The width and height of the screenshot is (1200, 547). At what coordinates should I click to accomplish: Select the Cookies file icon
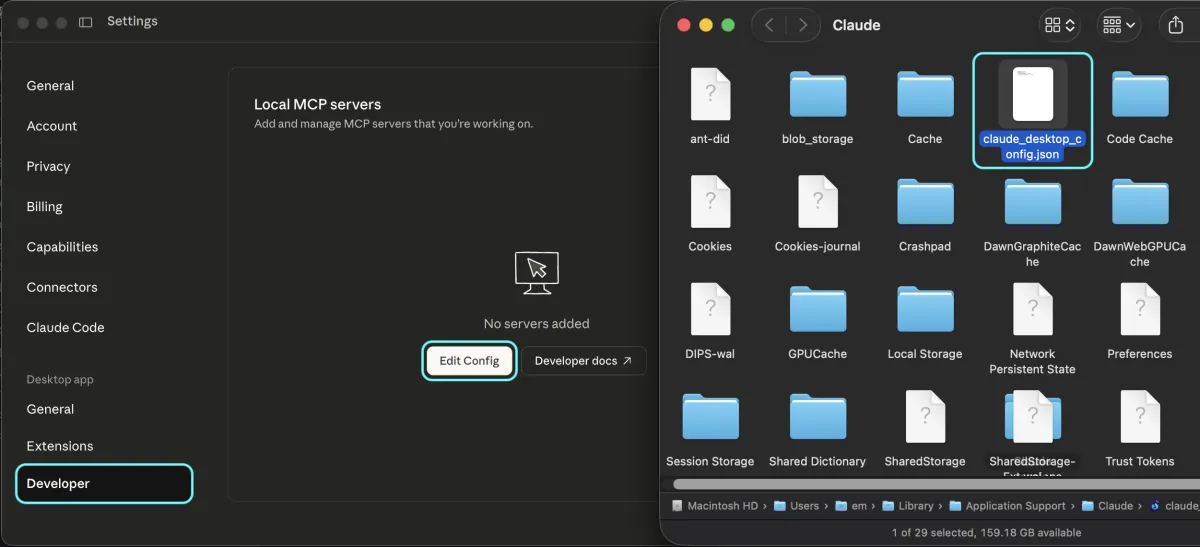710,201
